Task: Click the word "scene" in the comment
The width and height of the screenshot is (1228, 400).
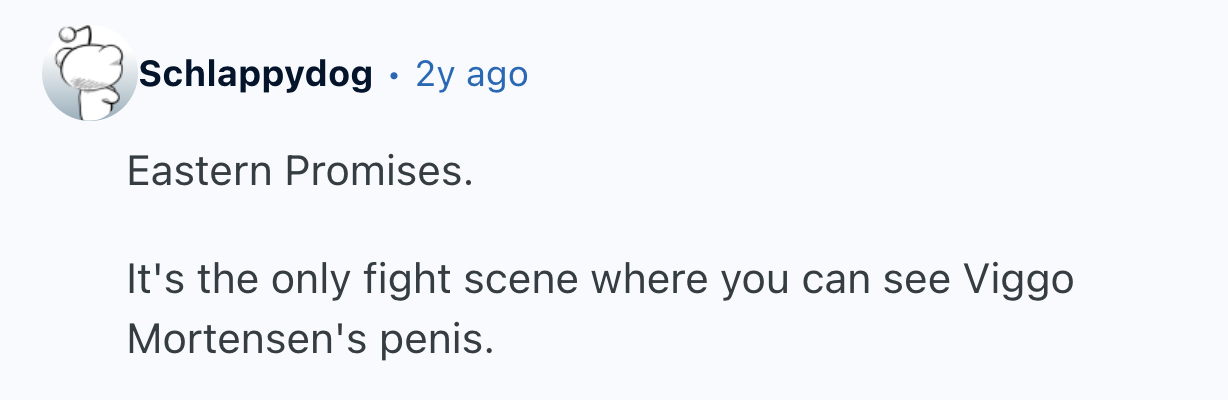Action: pyautogui.click(x=593, y=280)
